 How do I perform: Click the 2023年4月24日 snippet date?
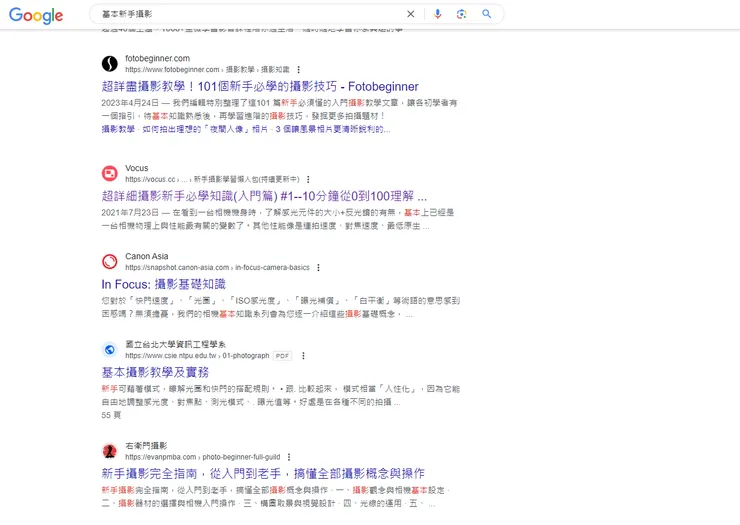(x=130, y=102)
